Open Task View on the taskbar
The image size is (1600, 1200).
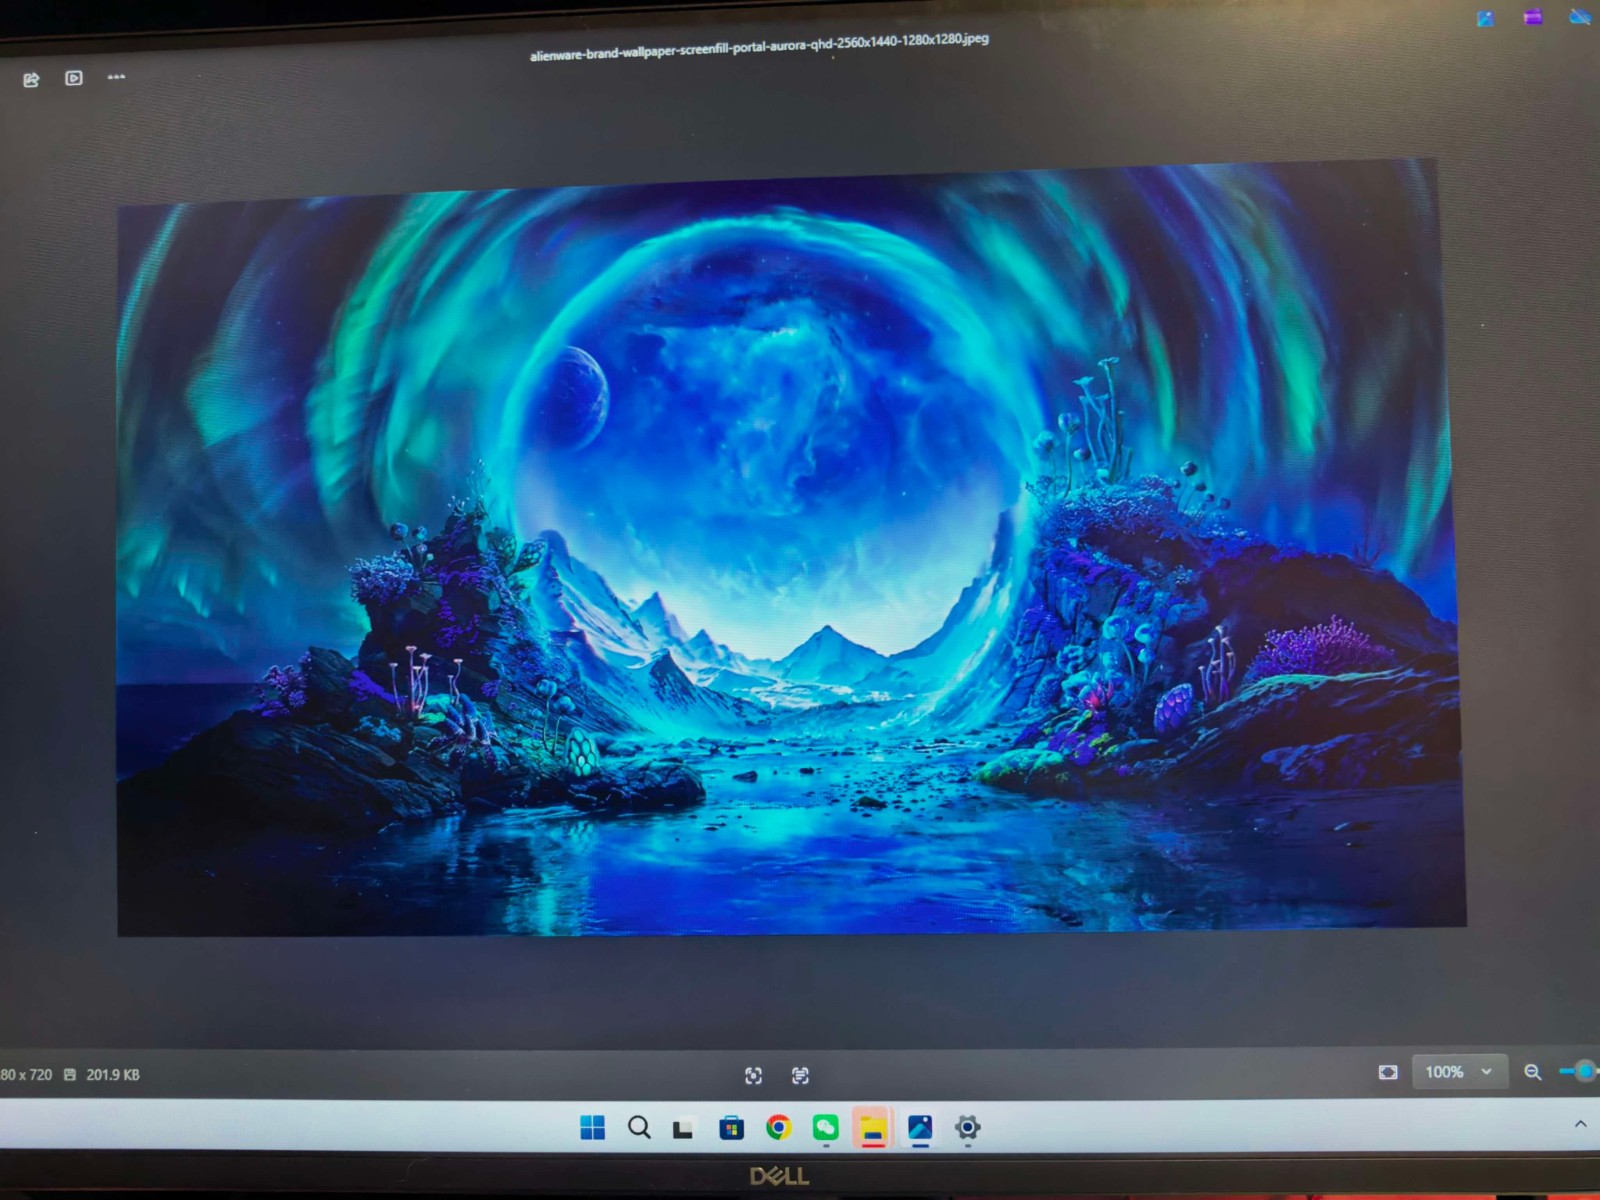click(x=683, y=1129)
